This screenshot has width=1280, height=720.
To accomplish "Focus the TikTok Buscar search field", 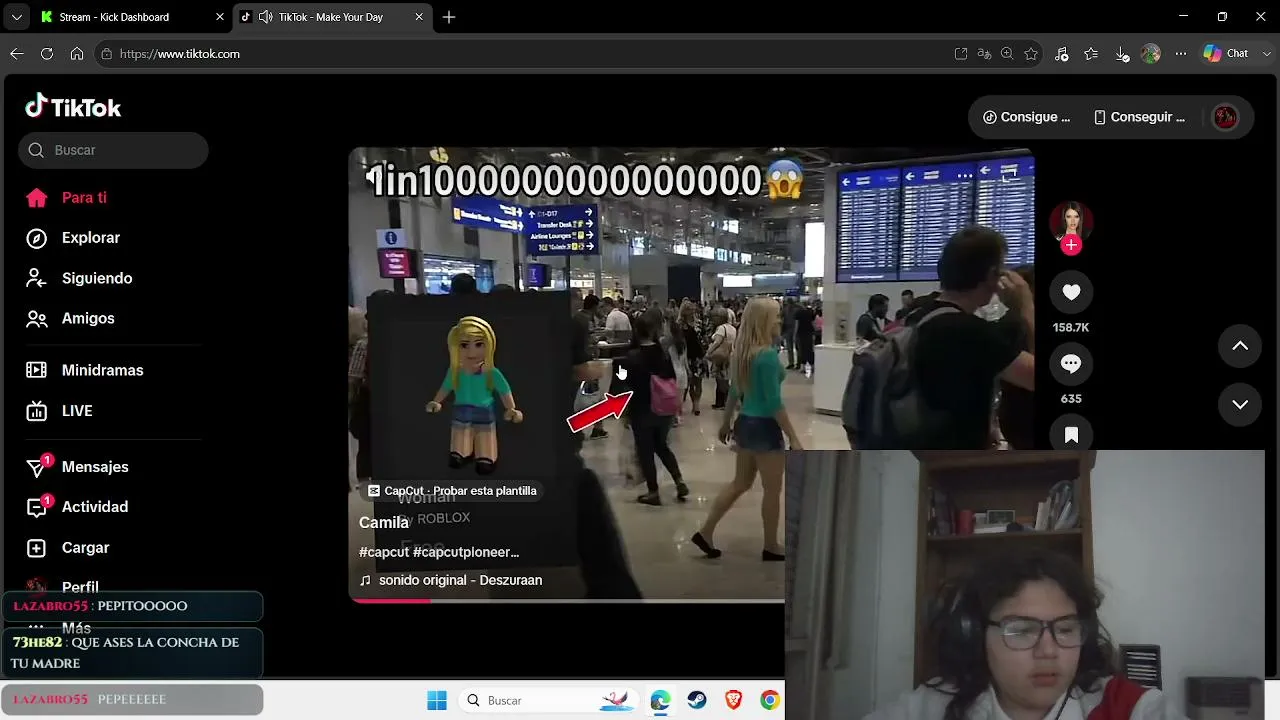I will 113,150.
